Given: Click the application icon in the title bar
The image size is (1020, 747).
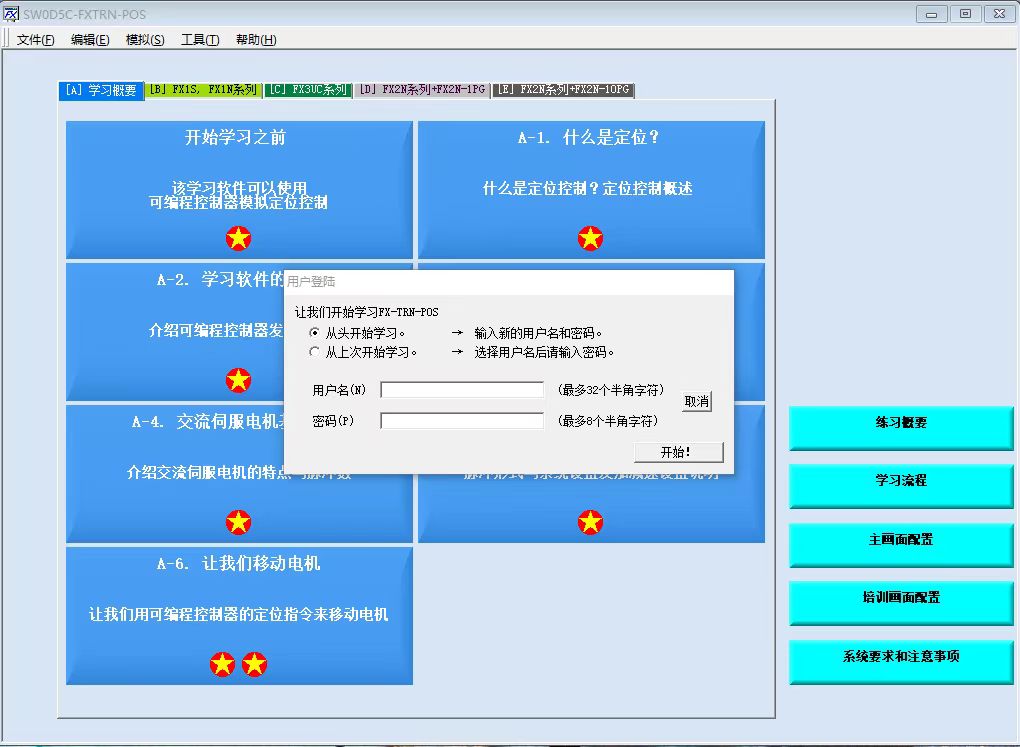Looking at the screenshot, I should [x=11, y=15].
